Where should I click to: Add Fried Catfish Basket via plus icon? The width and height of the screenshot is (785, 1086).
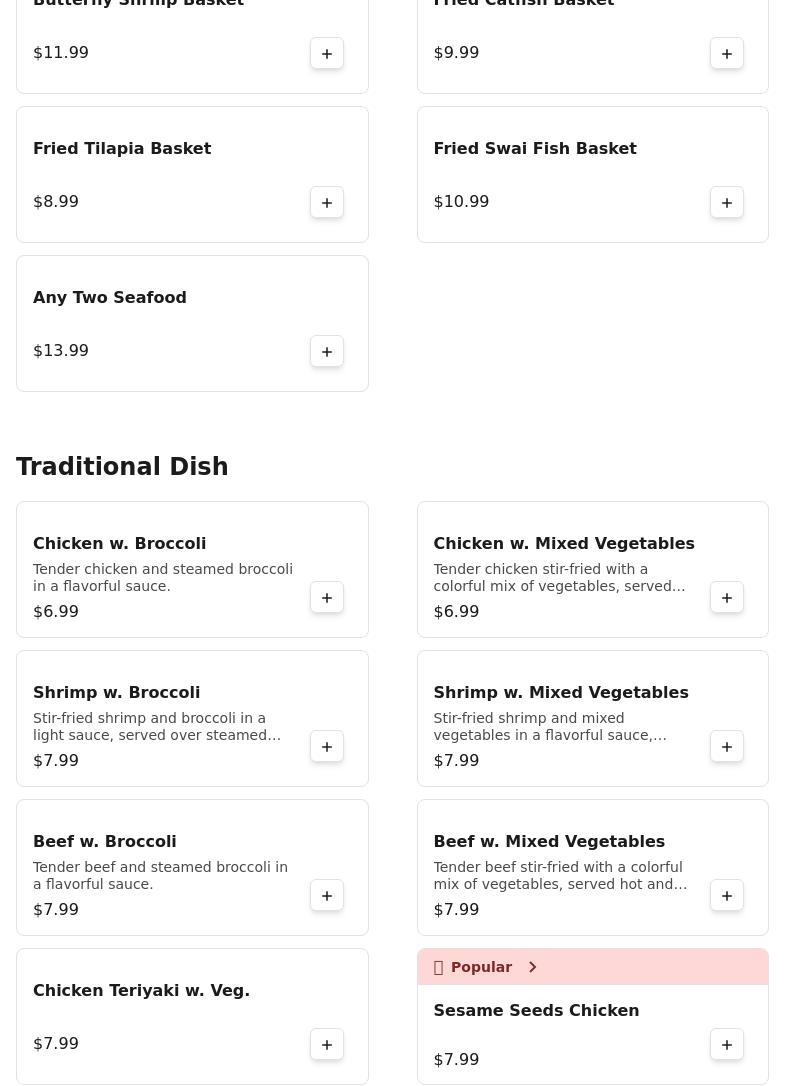pos(727,53)
